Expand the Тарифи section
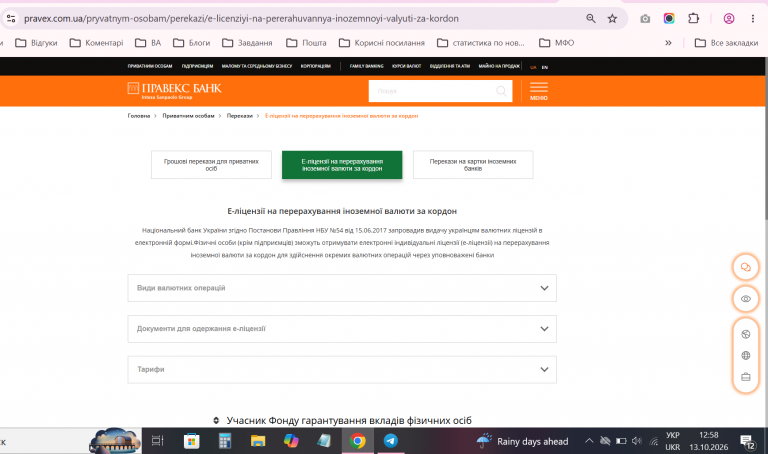 point(342,369)
